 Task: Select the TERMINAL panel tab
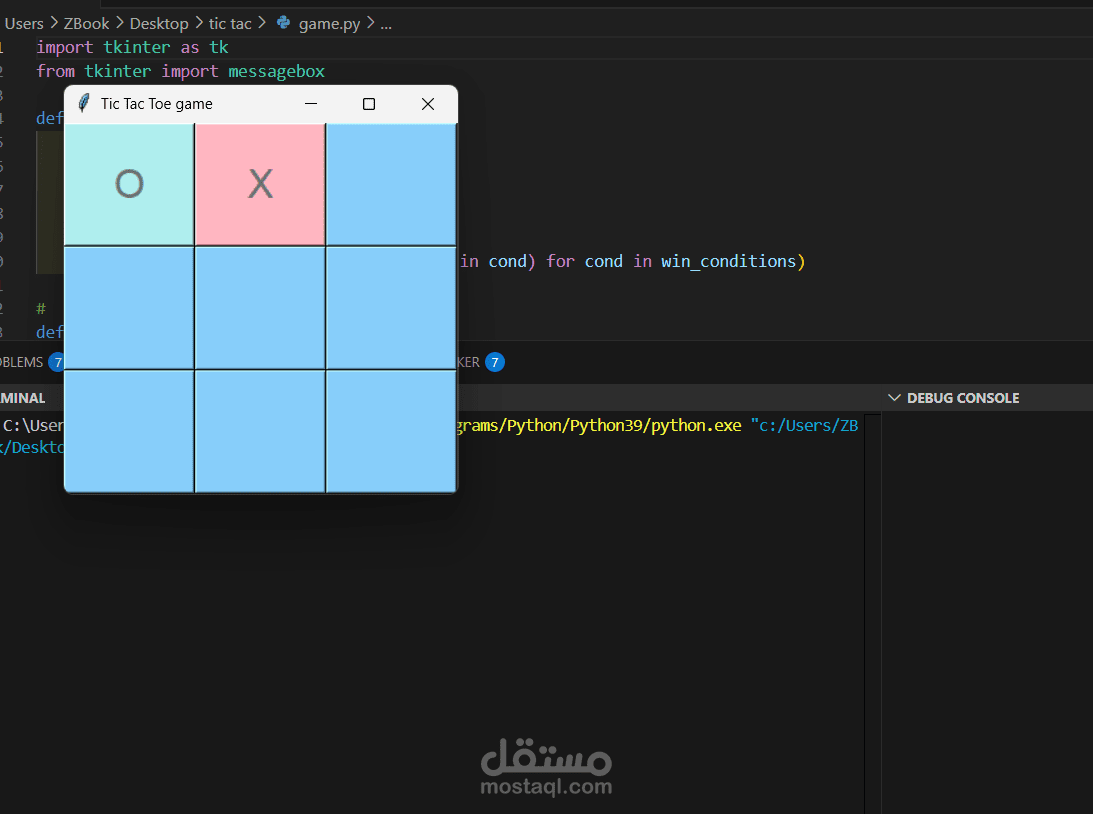[23, 398]
